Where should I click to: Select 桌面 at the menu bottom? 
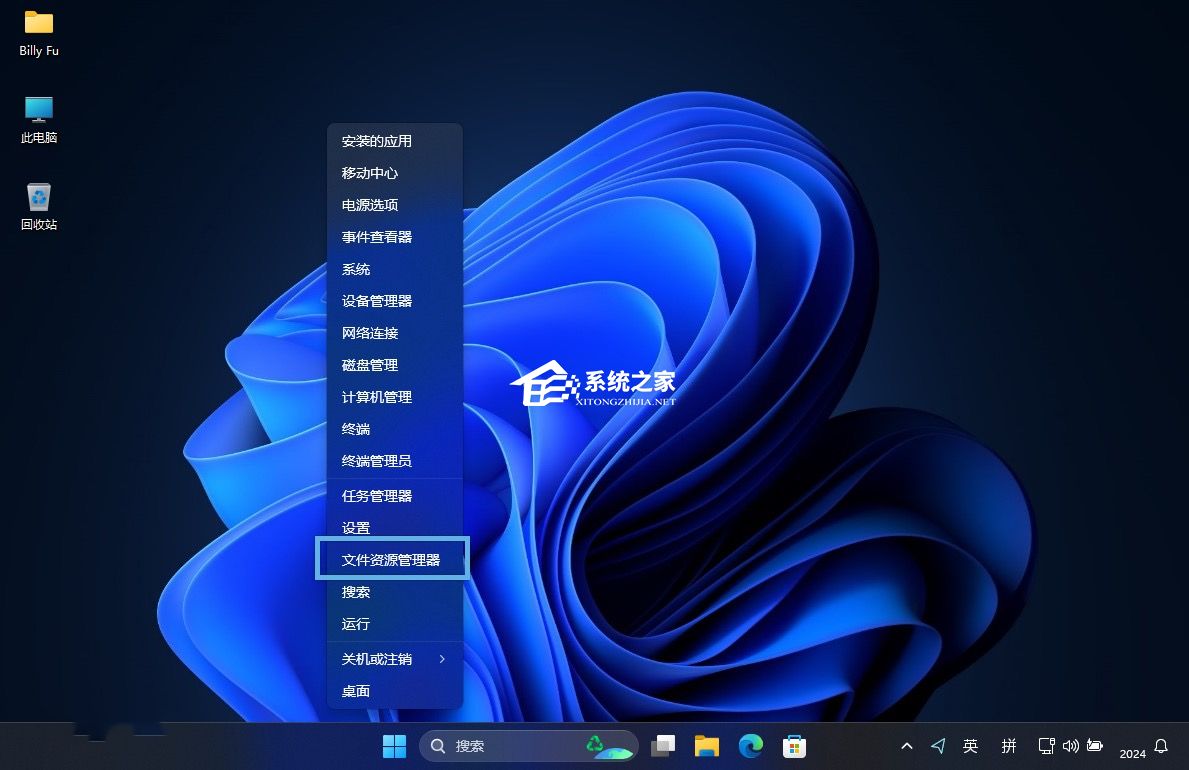pos(394,691)
